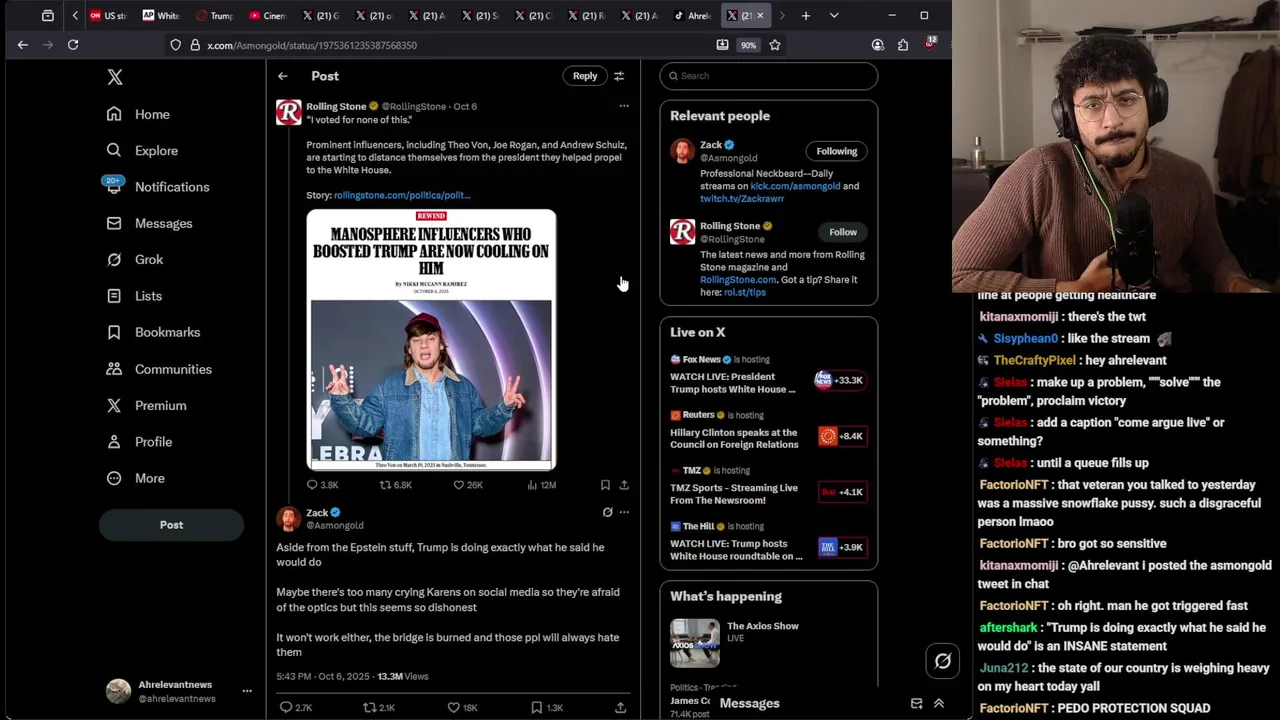Open the Reuters Hillary Clinton live listing
This screenshot has width=1280, height=720.
coord(768,431)
